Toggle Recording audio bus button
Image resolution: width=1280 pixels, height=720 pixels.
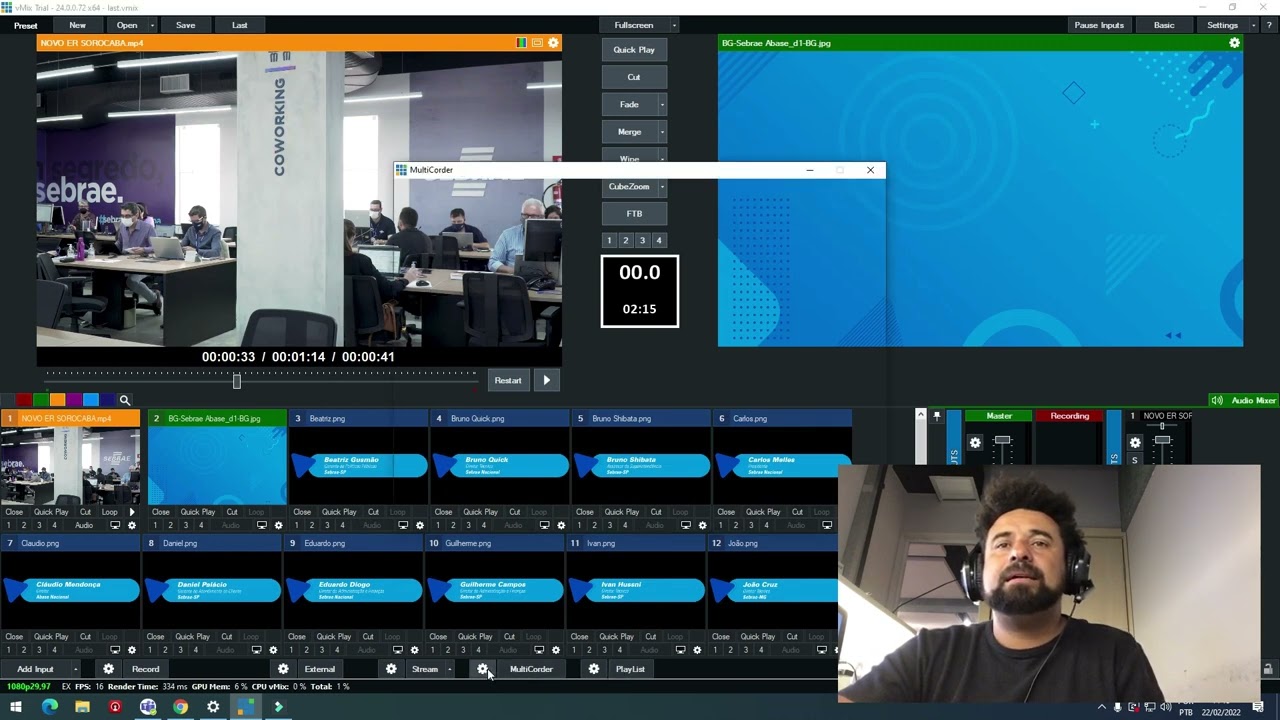coord(1069,416)
